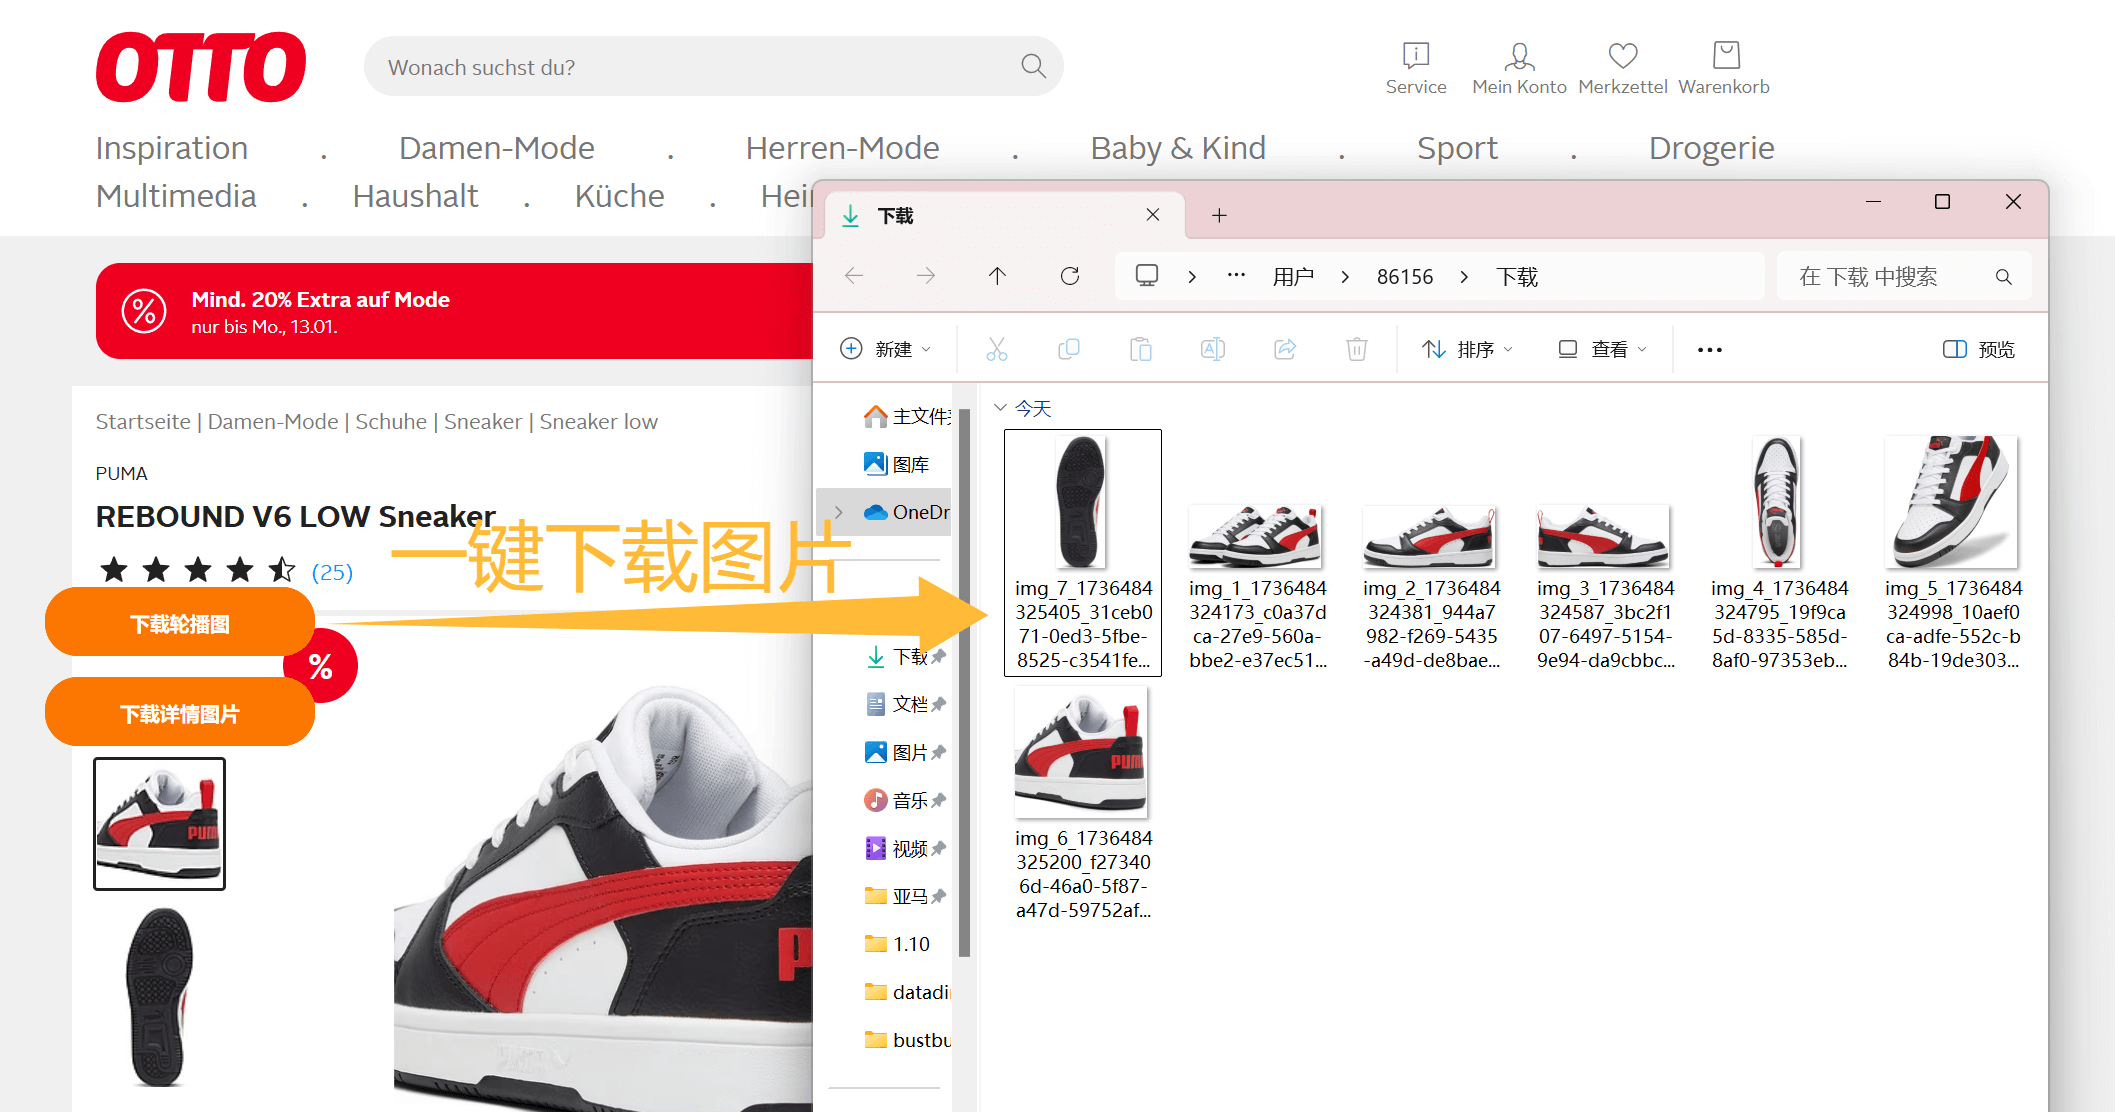This screenshot has height=1112, width=2115.
Task: Click the search magnifier on OTTO
Action: click(1033, 67)
